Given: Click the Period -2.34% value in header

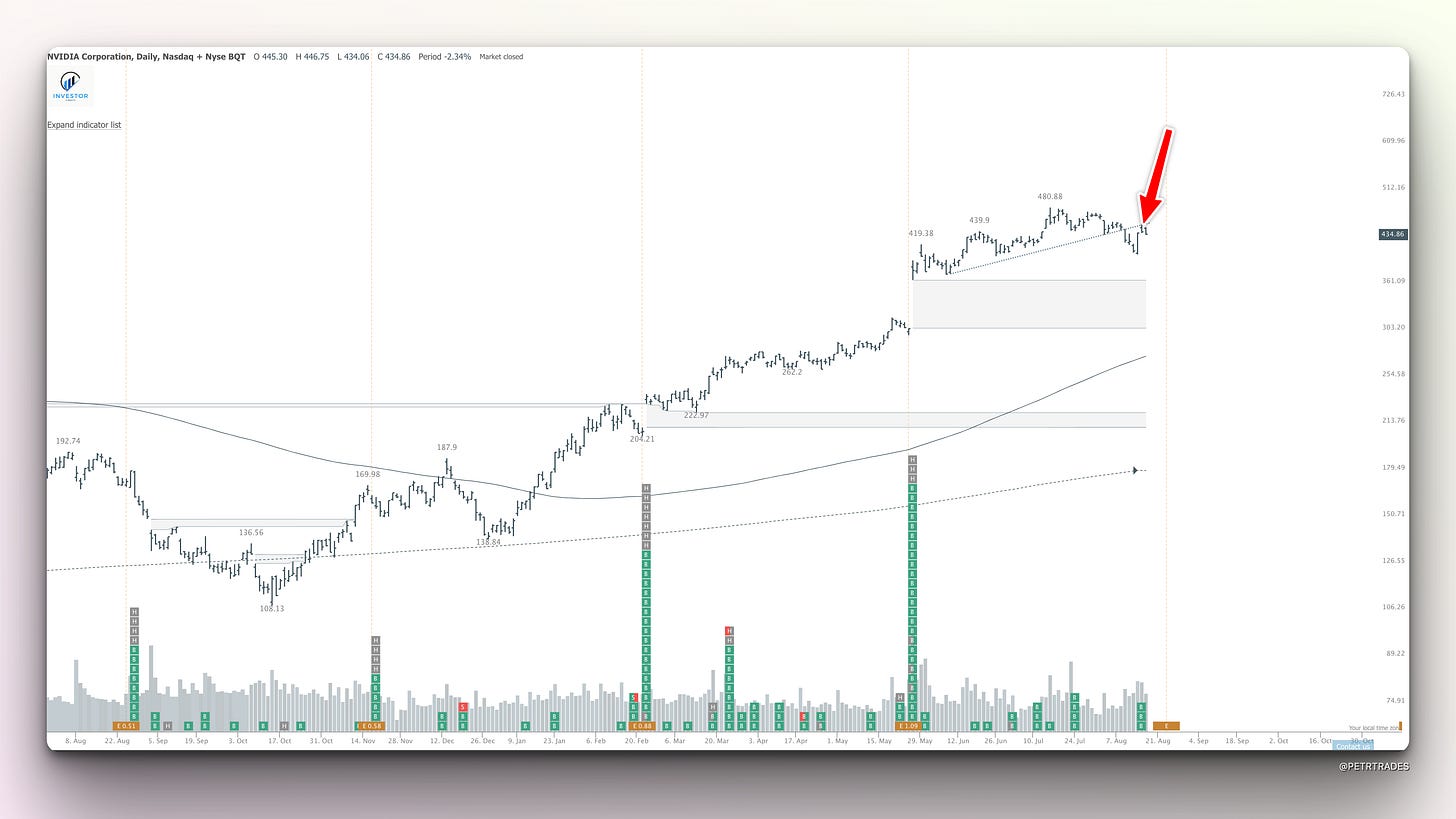Looking at the screenshot, I should (x=447, y=57).
